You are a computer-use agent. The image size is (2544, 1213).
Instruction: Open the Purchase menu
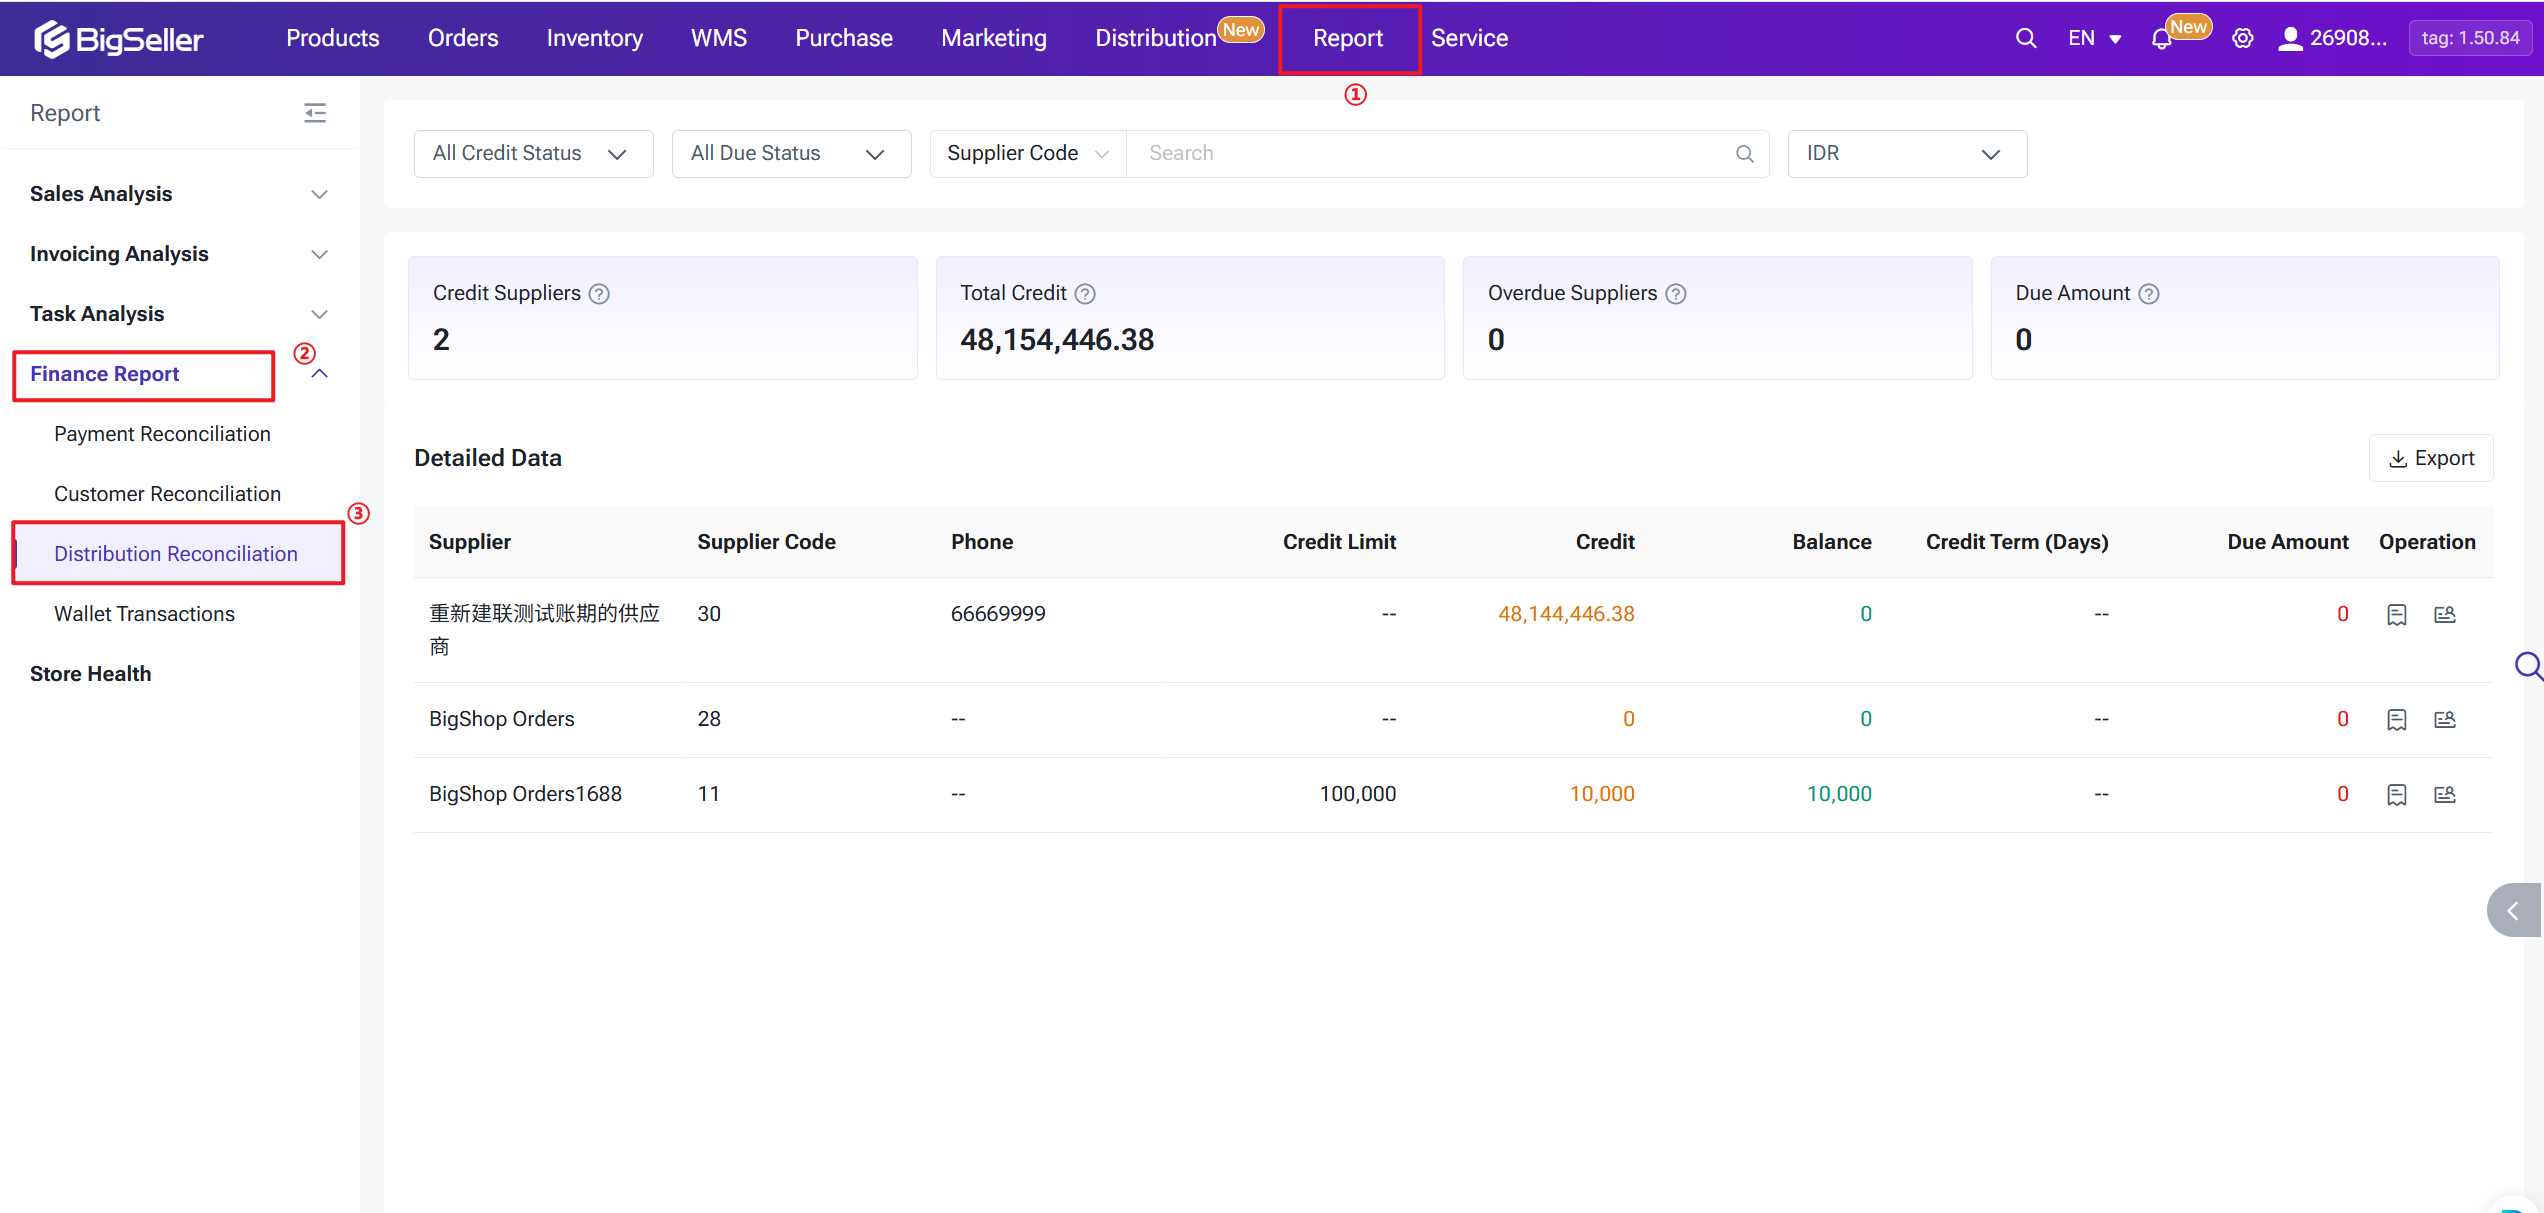coord(843,38)
